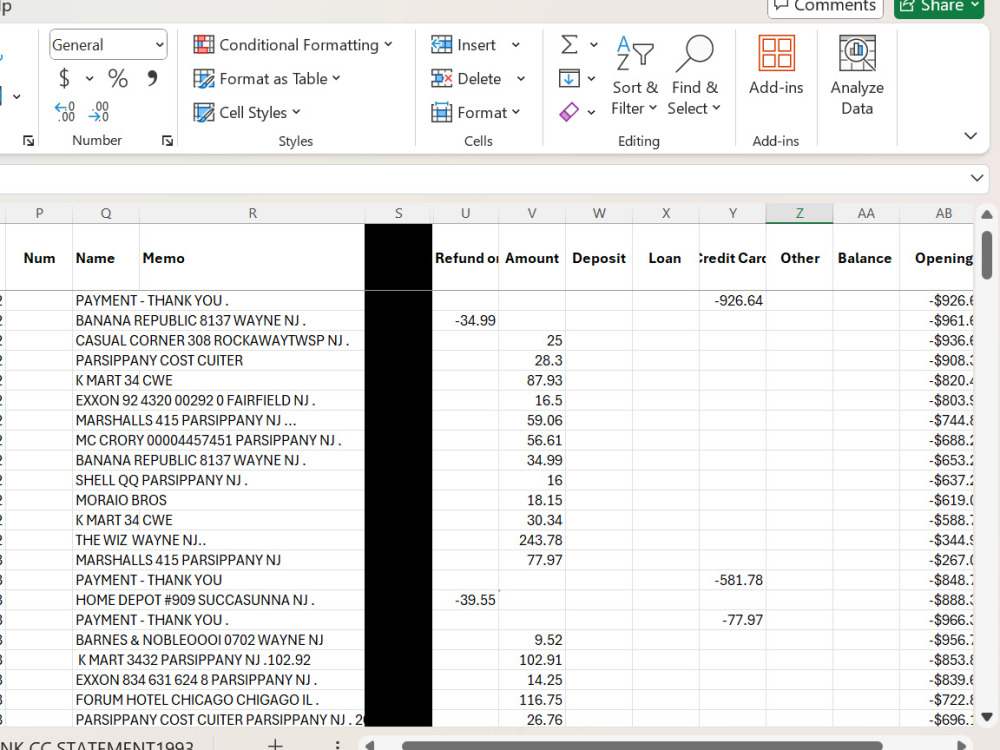Click the Clear eraser icon

pos(569,112)
